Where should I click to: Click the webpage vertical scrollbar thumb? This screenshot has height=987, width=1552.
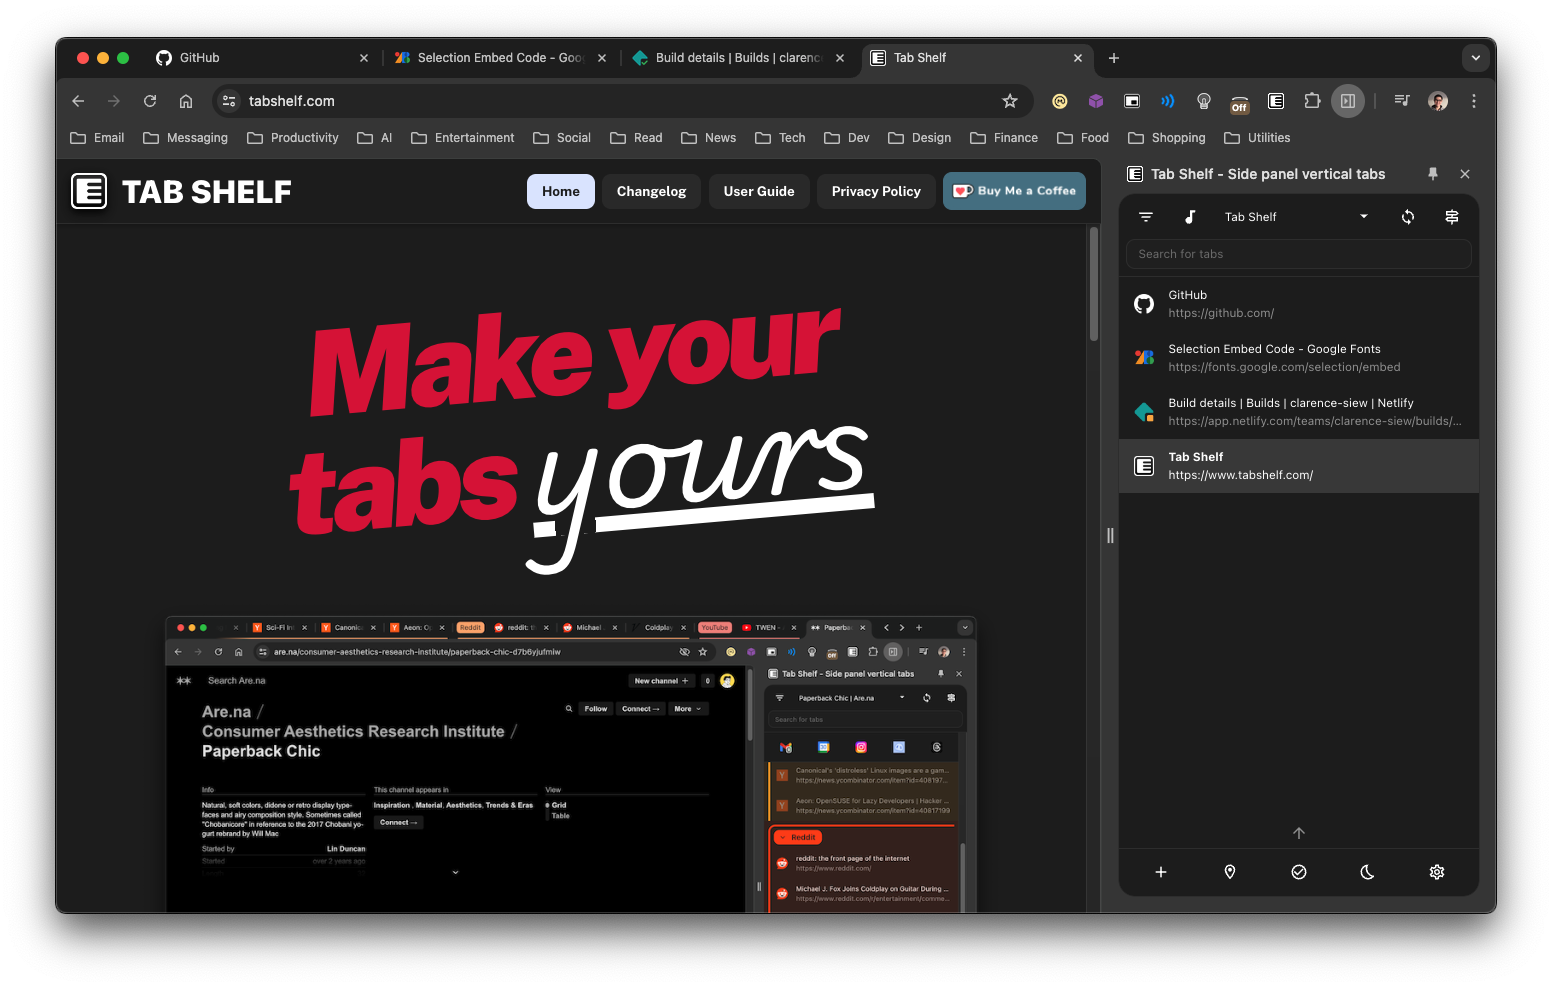[1094, 284]
